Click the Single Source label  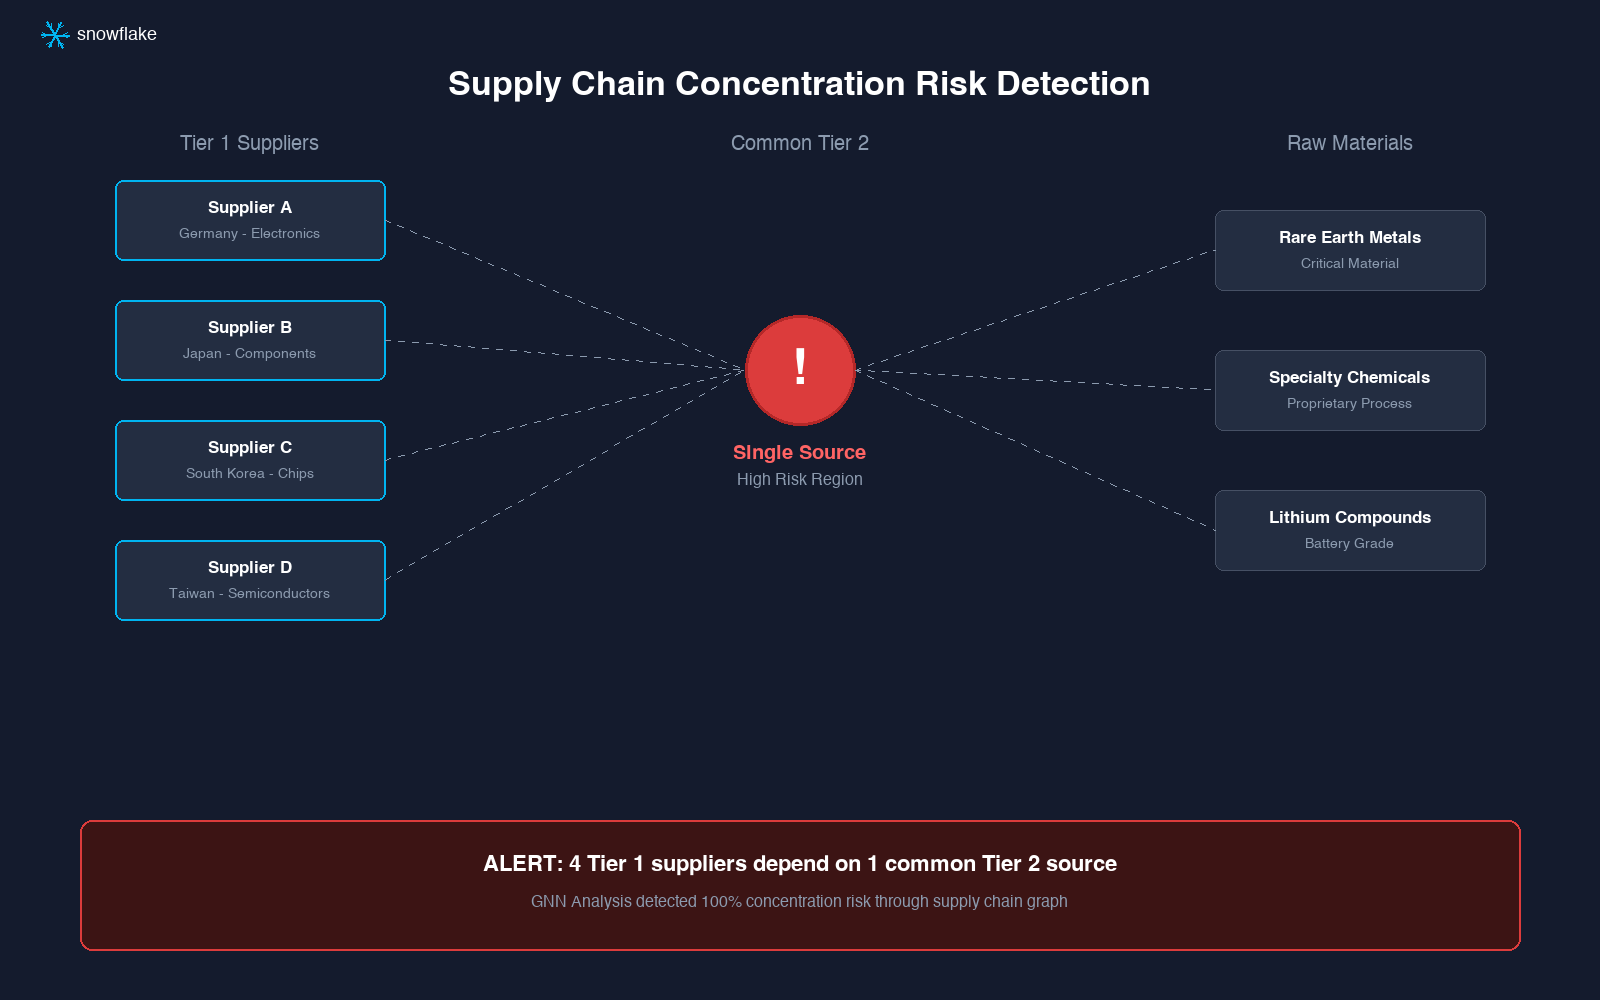click(x=799, y=453)
